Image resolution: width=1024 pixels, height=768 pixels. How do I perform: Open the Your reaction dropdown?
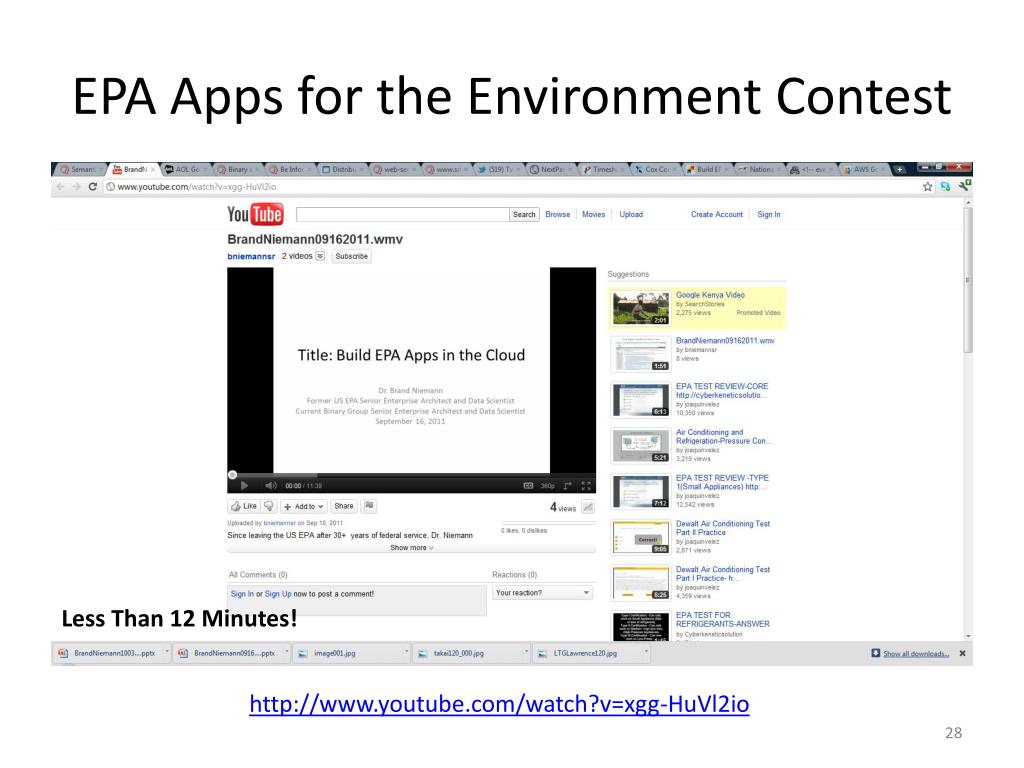(x=543, y=593)
